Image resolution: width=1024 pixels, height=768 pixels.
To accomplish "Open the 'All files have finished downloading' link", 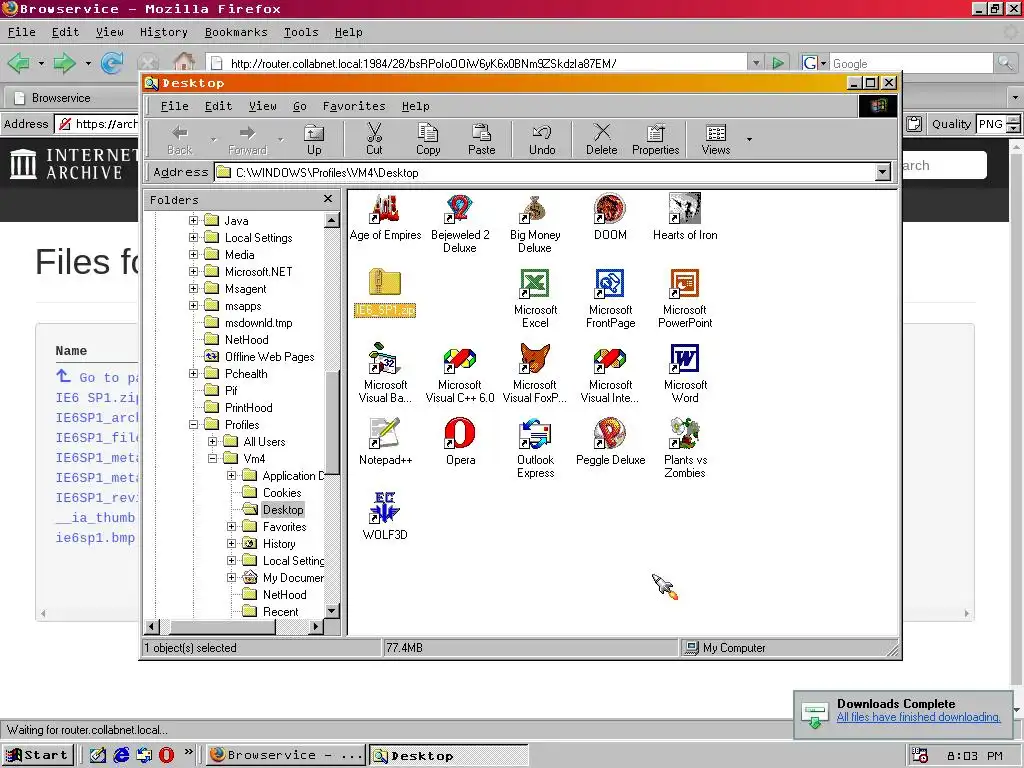I will pos(918,717).
